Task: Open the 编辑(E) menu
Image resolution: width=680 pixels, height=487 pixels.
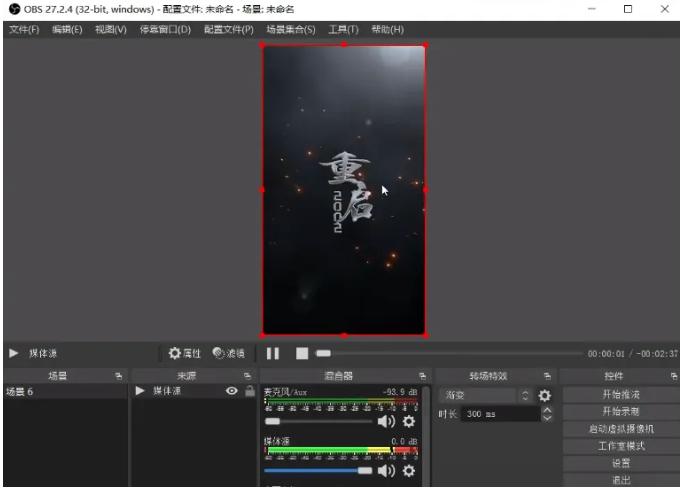Action: [x=67, y=29]
